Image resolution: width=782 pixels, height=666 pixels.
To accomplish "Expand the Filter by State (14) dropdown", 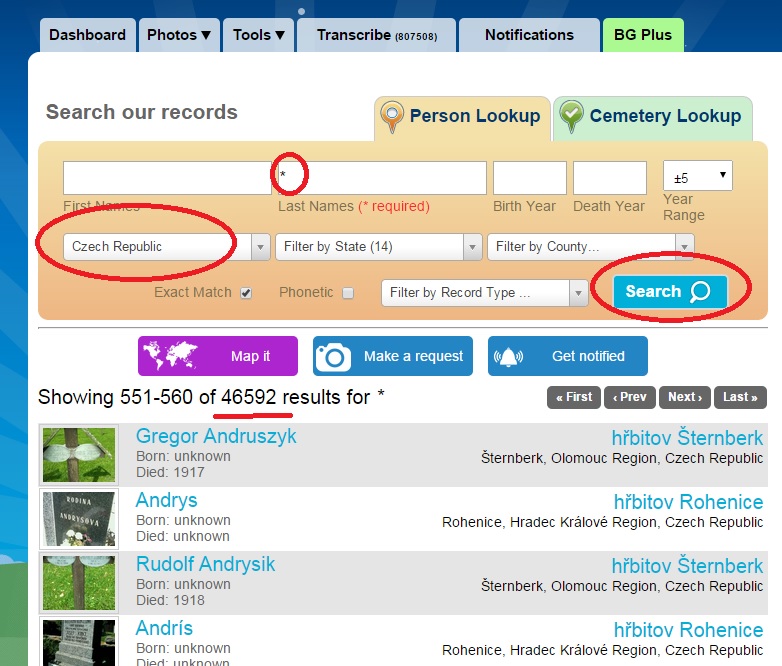I will pos(378,247).
